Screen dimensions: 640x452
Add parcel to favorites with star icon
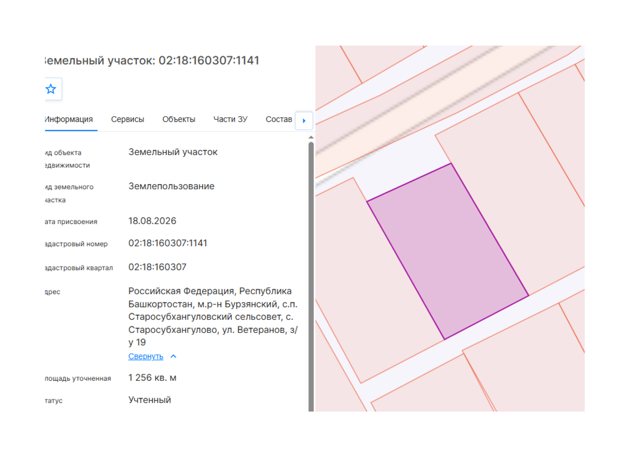pyautogui.click(x=51, y=89)
